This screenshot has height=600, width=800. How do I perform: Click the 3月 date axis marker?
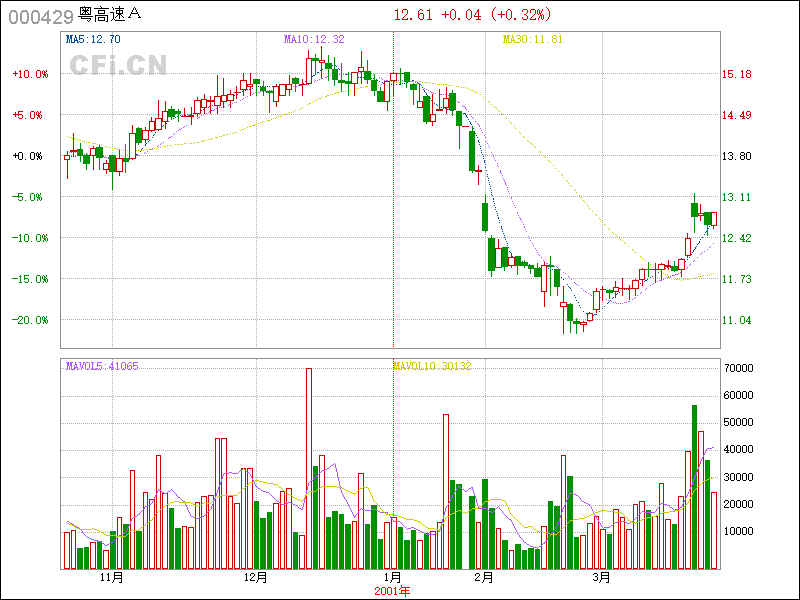[x=601, y=577]
